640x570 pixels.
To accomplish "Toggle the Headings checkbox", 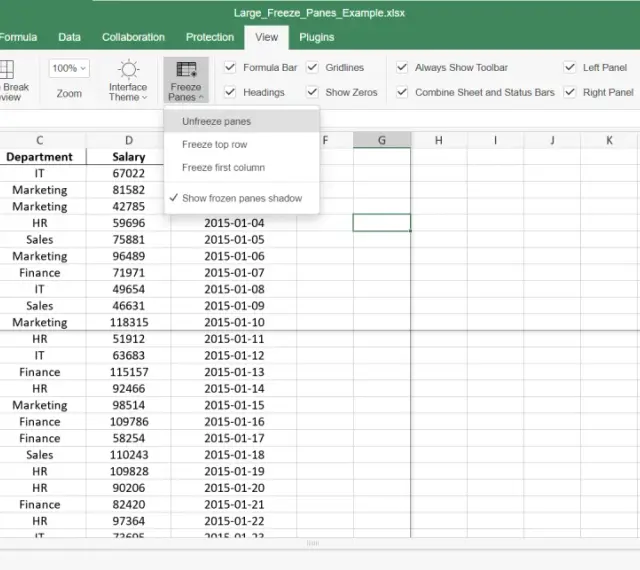I will point(230,92).
